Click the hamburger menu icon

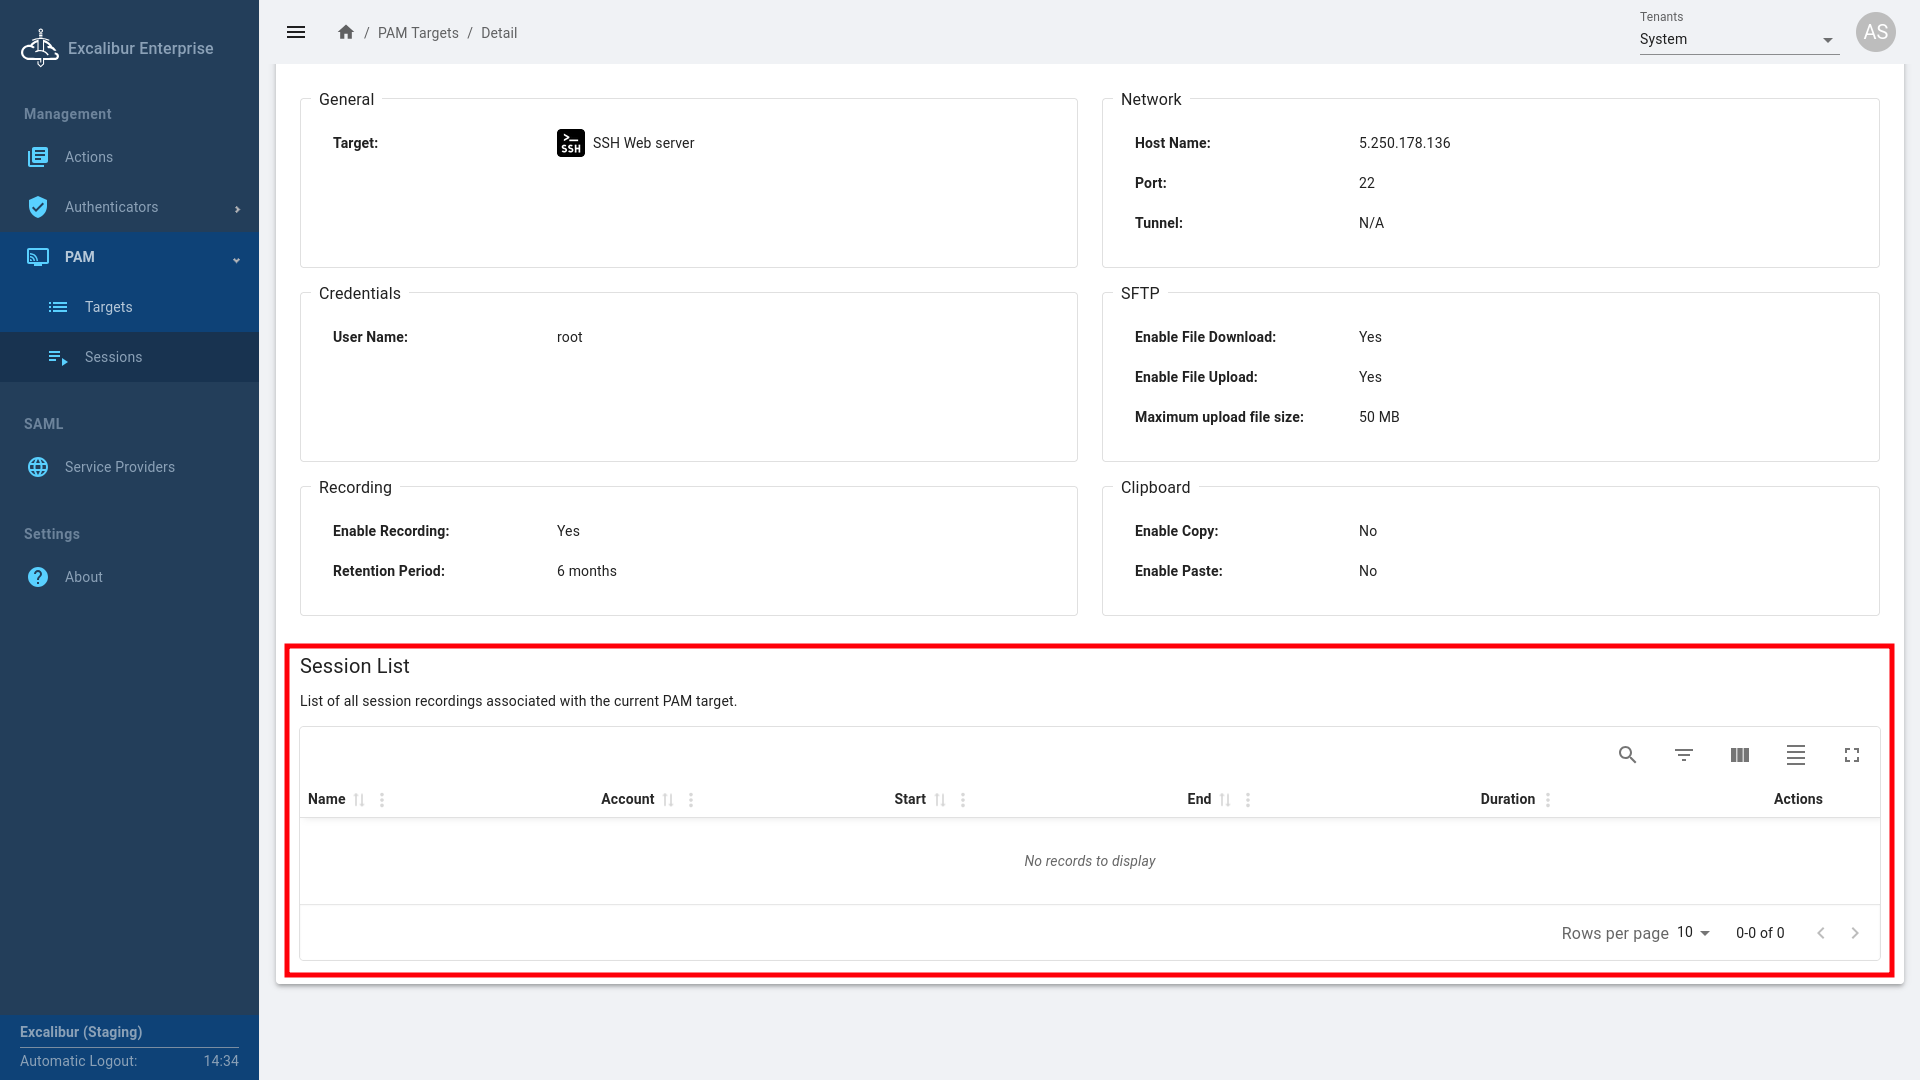point(296,32)
